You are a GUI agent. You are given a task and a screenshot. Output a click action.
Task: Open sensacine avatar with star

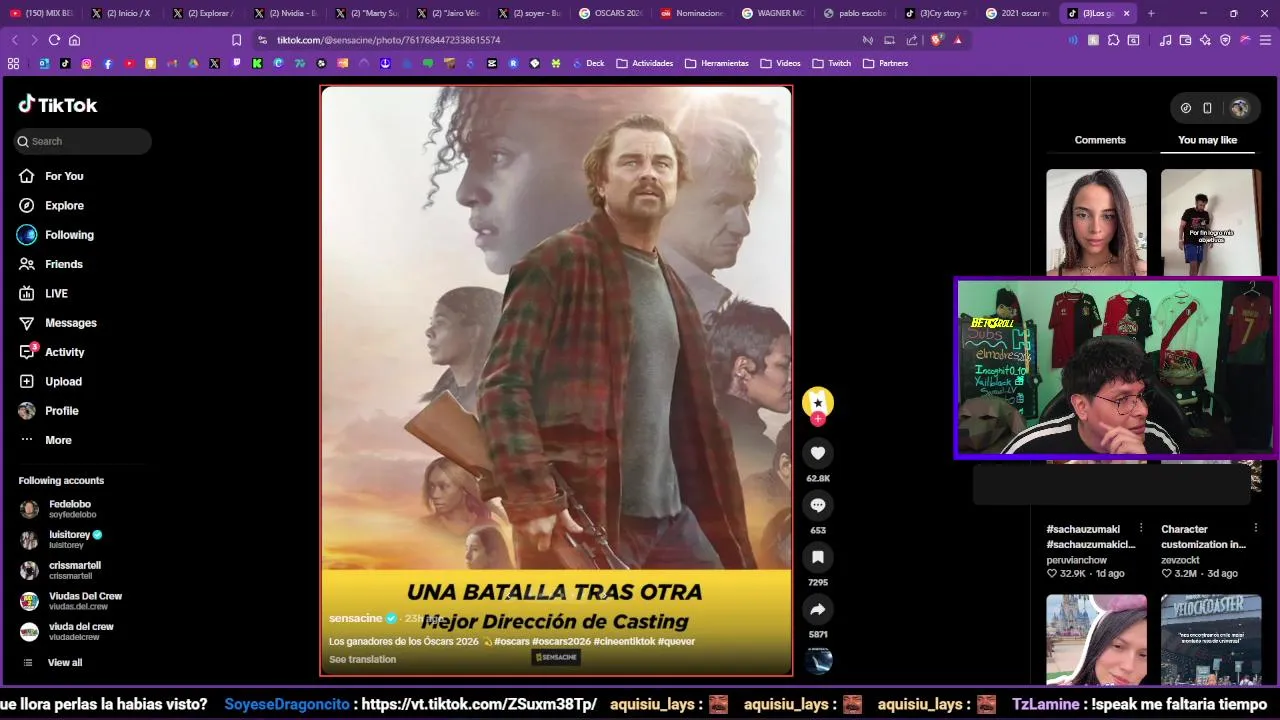[818, 401]
